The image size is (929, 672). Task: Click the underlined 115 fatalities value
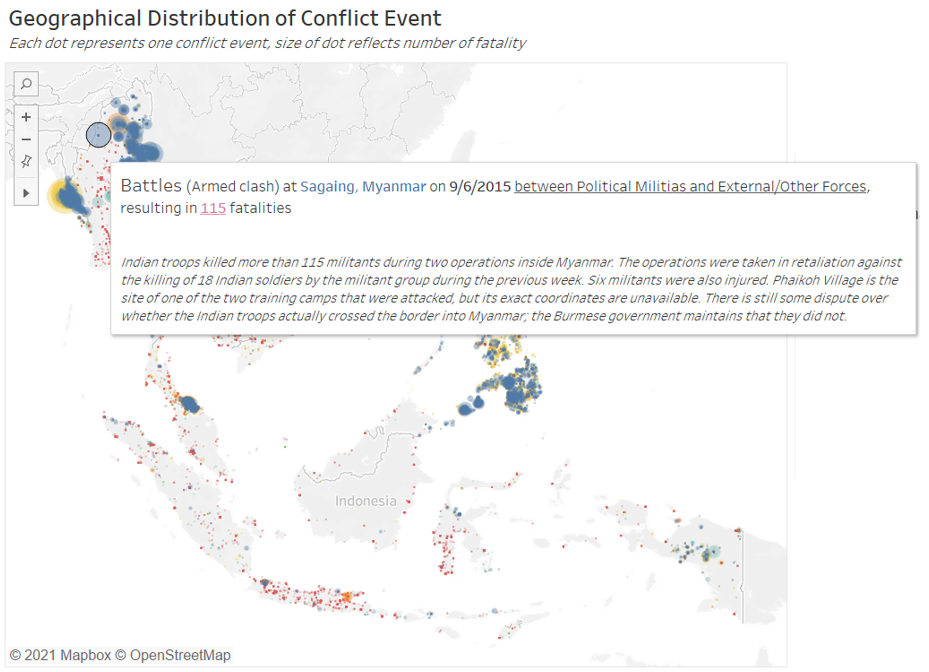coord(213,209)
